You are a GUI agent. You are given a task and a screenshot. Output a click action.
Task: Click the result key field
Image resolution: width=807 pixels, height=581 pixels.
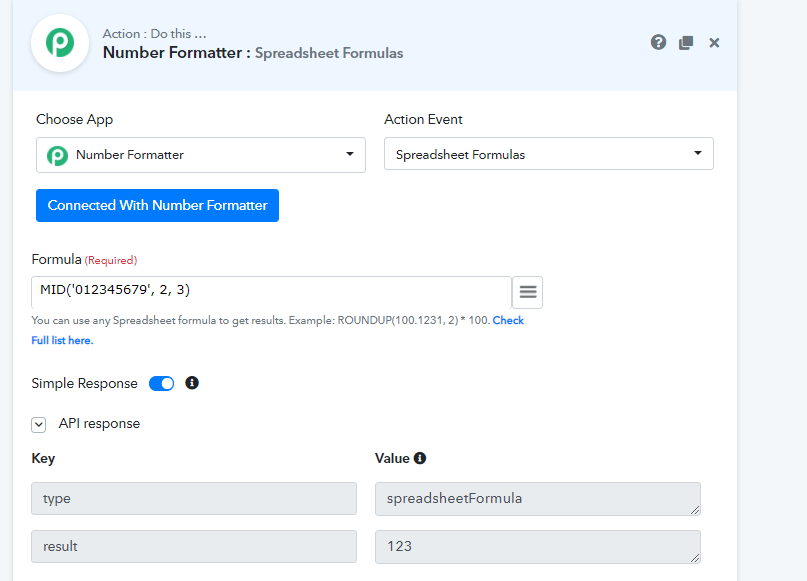194,546
